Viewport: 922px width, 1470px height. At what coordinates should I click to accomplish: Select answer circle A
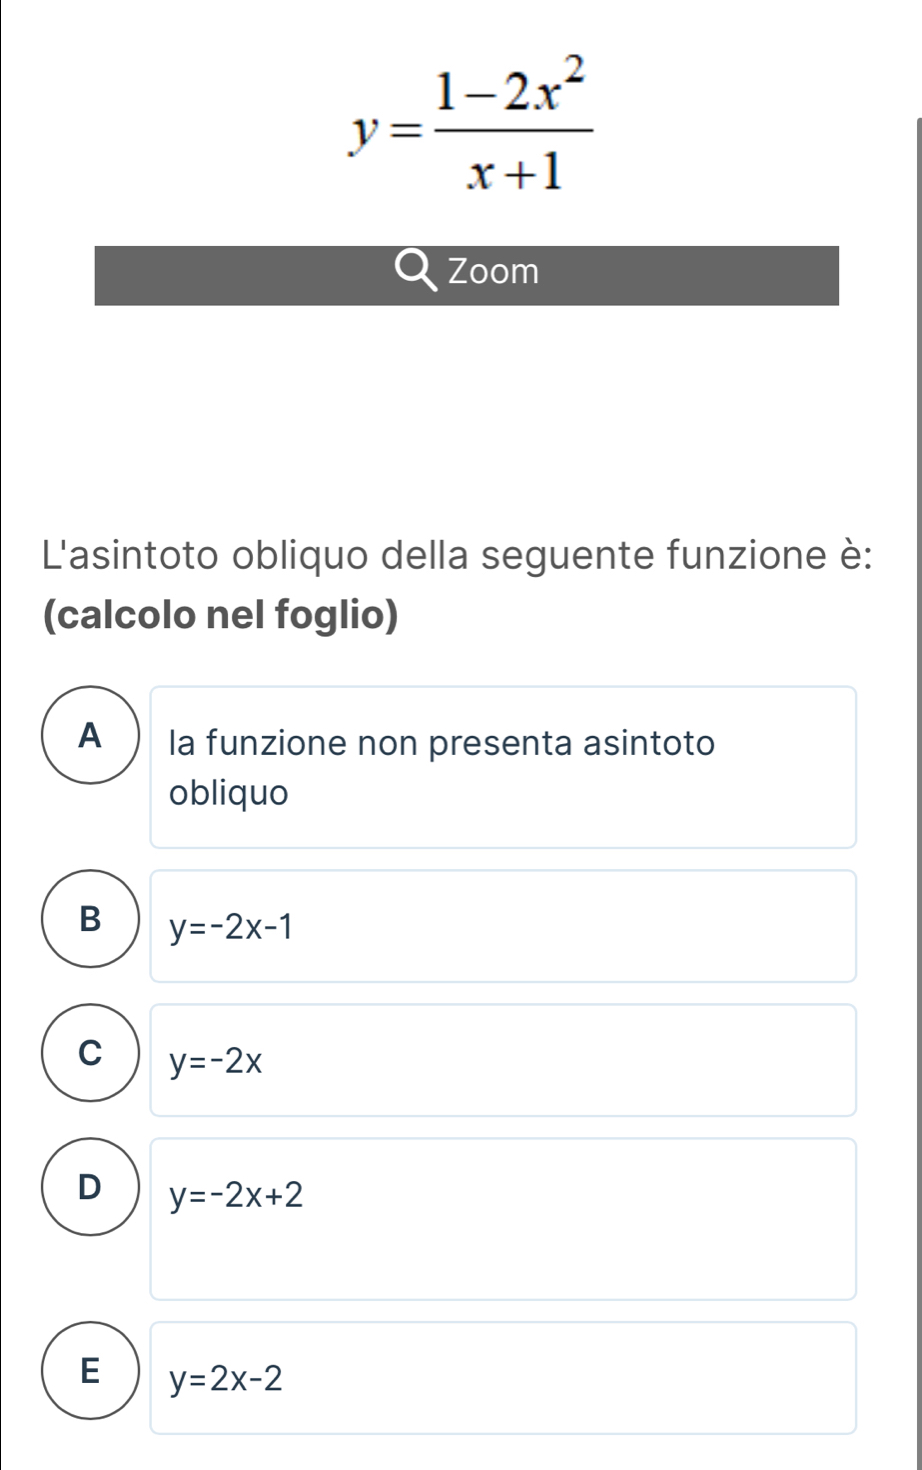click(x=90, y=736)
